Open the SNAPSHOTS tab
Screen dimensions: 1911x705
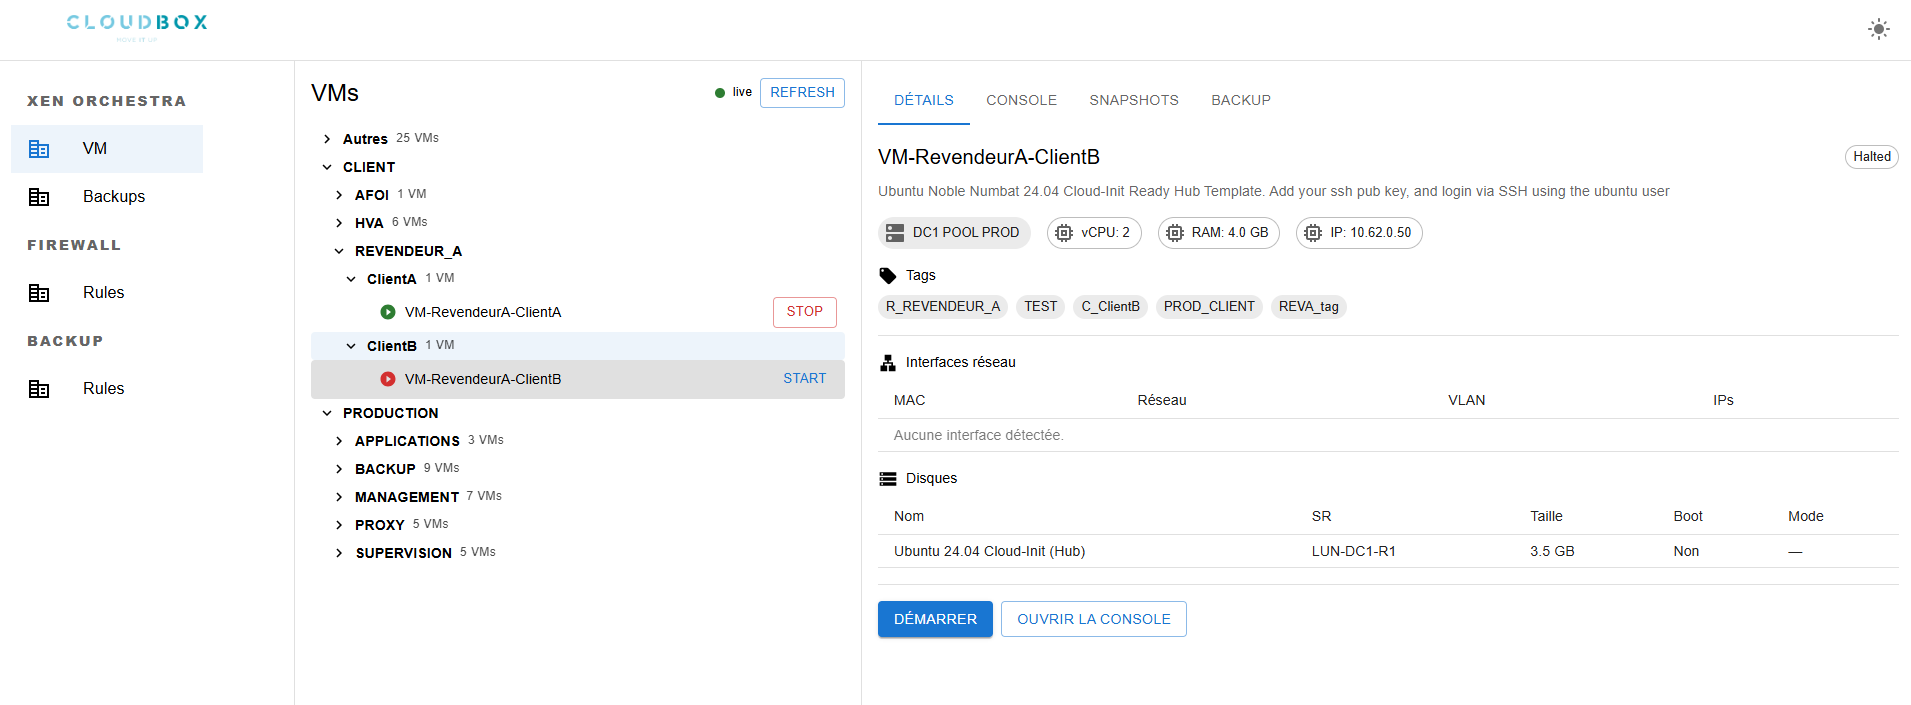(x=1133, y=100)
